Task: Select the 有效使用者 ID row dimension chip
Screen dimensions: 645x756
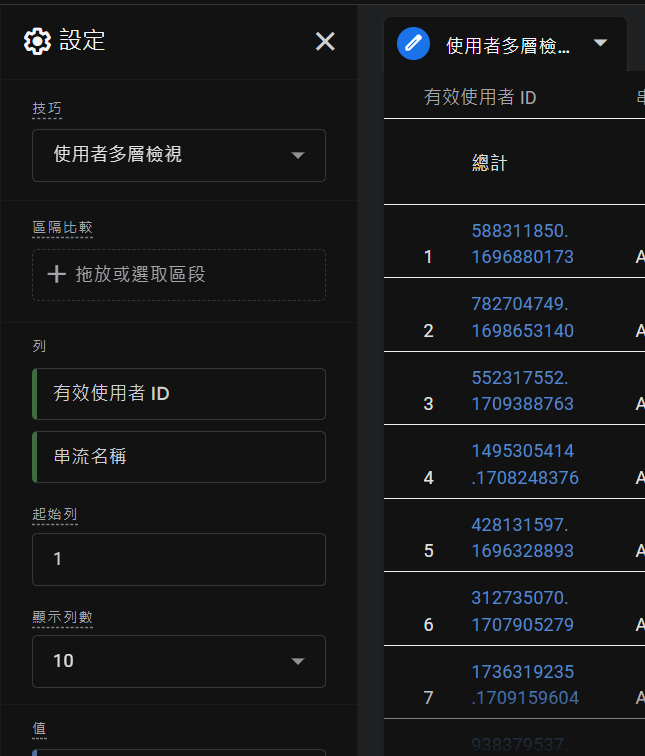Action: click(x=179, y=394)
